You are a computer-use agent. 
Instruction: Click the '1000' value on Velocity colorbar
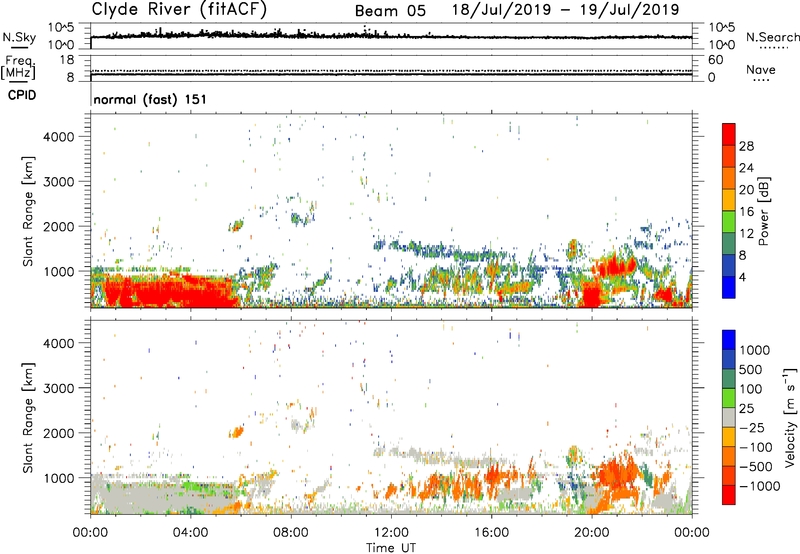[755, 350]
